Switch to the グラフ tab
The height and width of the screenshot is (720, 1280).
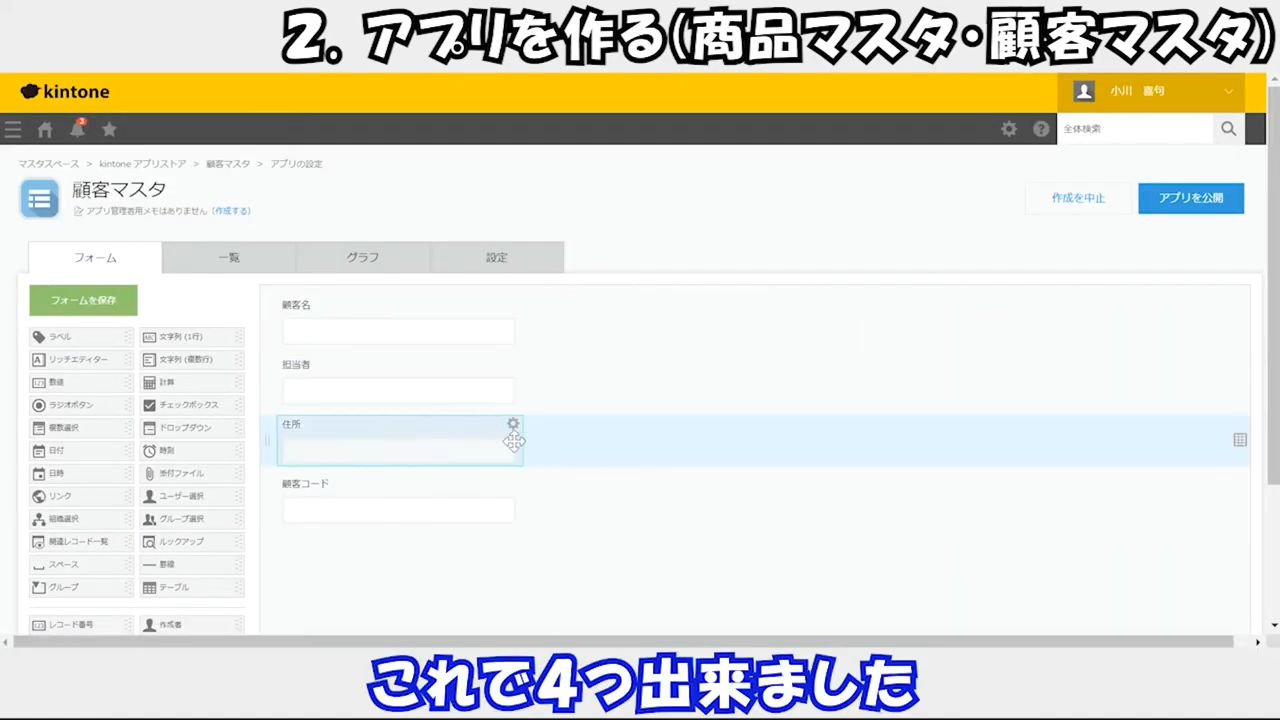point(363,257)
